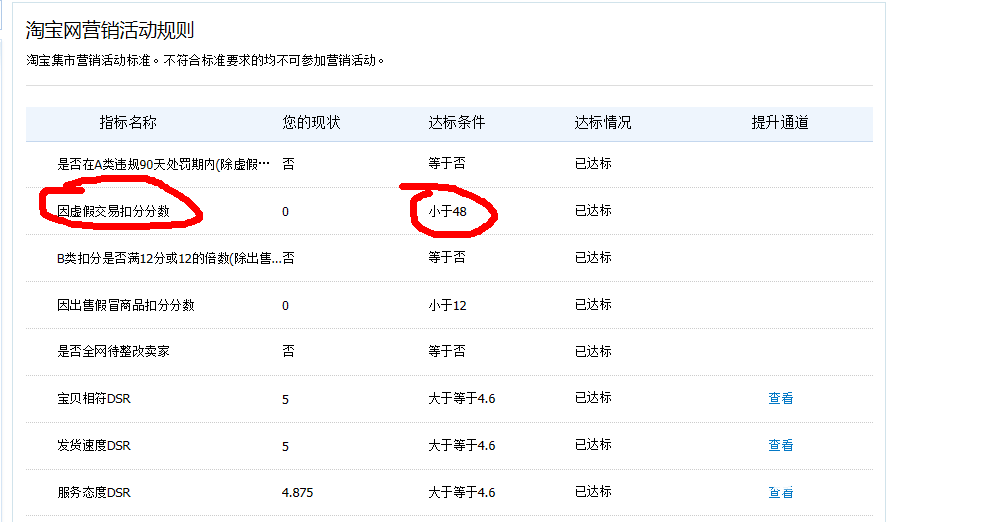The image size is (986, 522).
Task: Select the 是否全网待整改卖家 row label
Action: point(113,351)
